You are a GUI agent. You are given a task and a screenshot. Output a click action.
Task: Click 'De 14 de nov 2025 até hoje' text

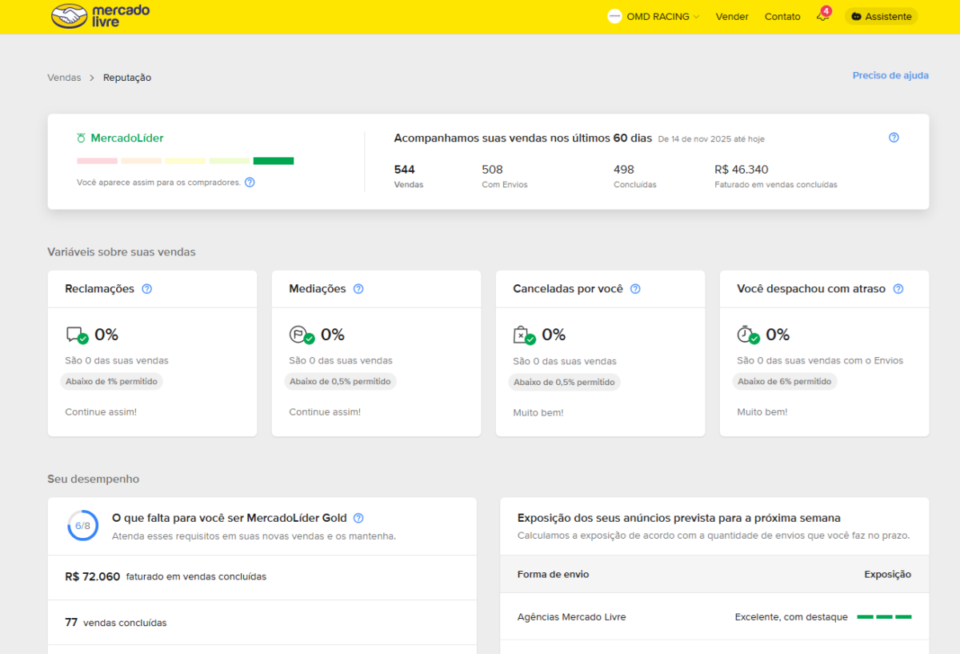711,139
